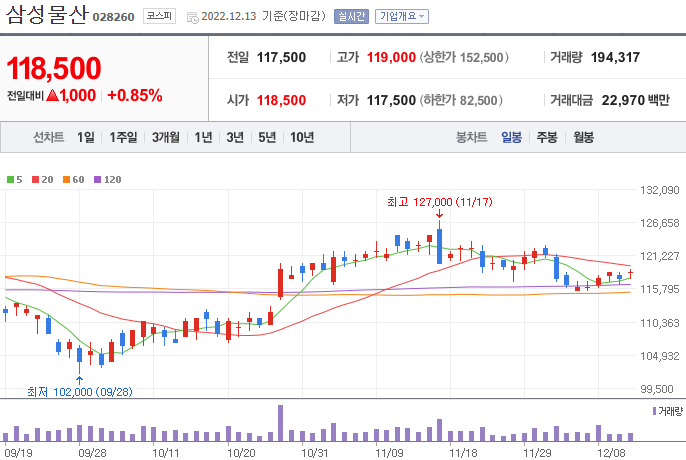Image resolution: width=686 pixels, height=460 pixels.
Task: Click the 하한가 82,500 text
Action: point(461,100)
